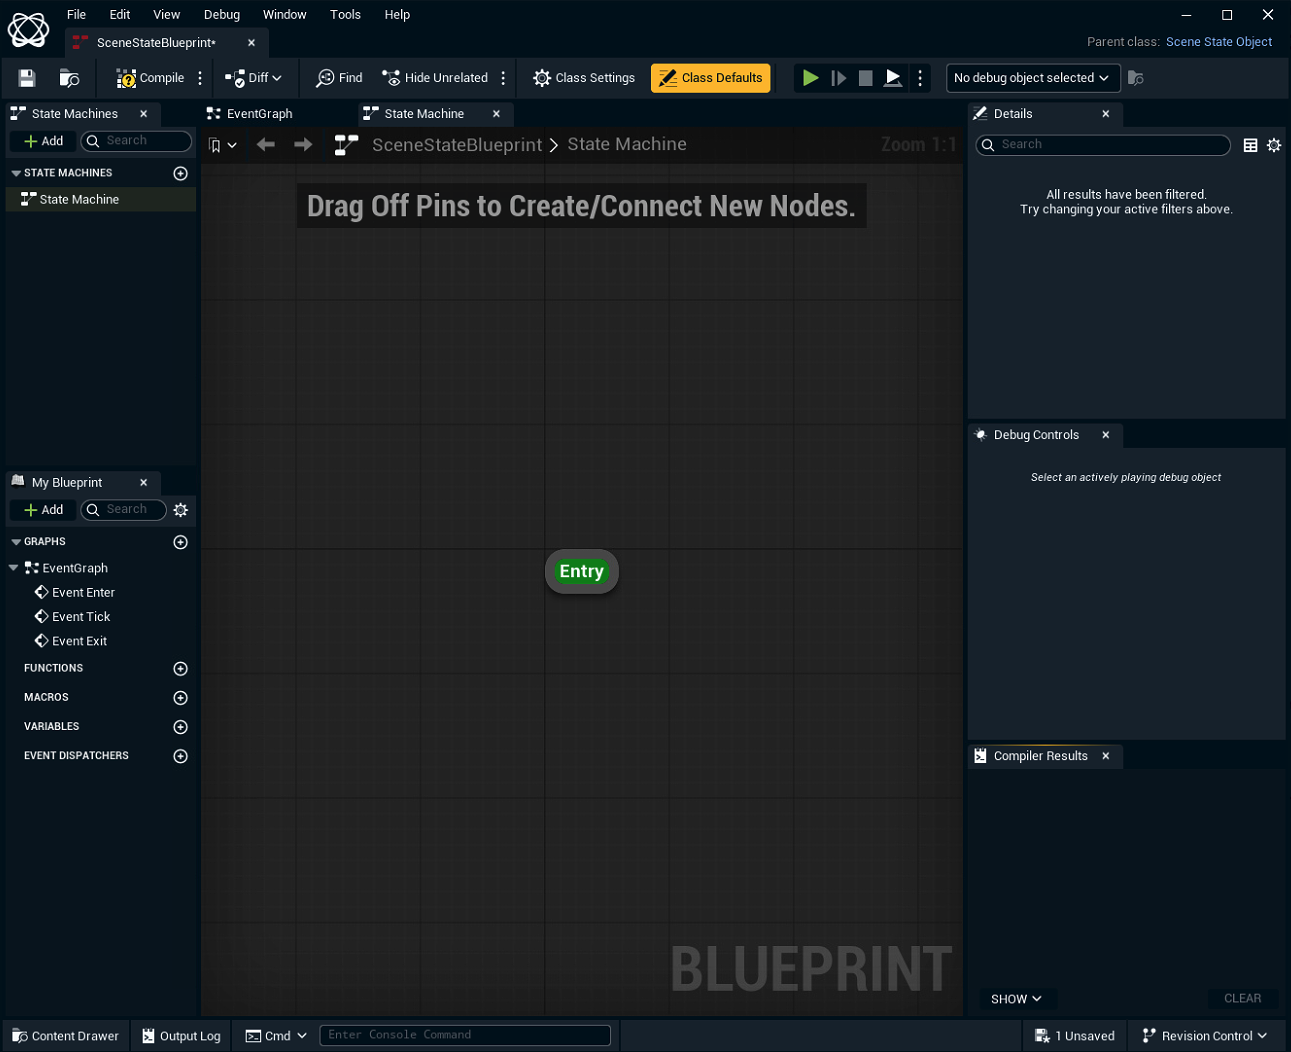Open the Debug menu
The width and height of the screenshot is (1291, 1052).
pyautogui.click(x=221, y=15)
